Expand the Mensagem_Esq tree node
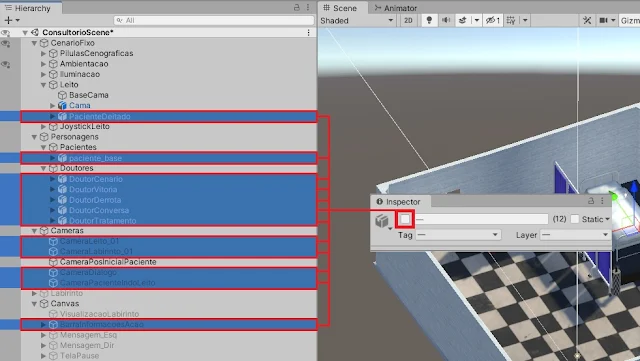This screenshot has height=361, width=640. (43, 335)
